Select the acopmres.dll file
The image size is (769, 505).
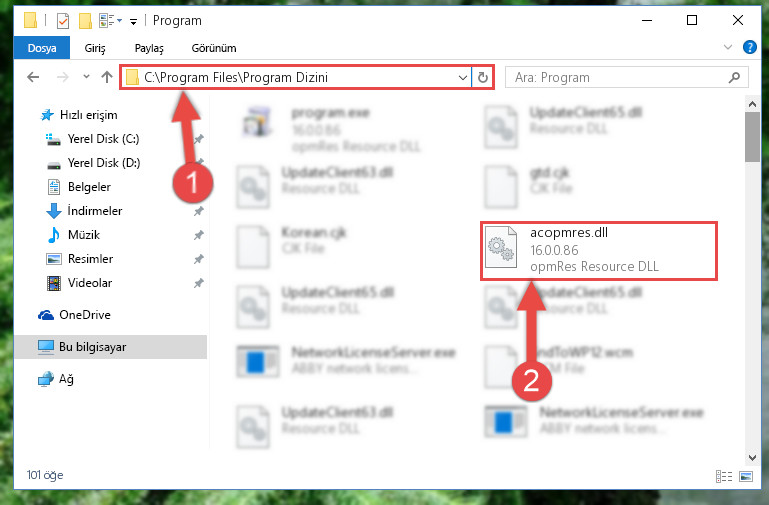(598, 250)
